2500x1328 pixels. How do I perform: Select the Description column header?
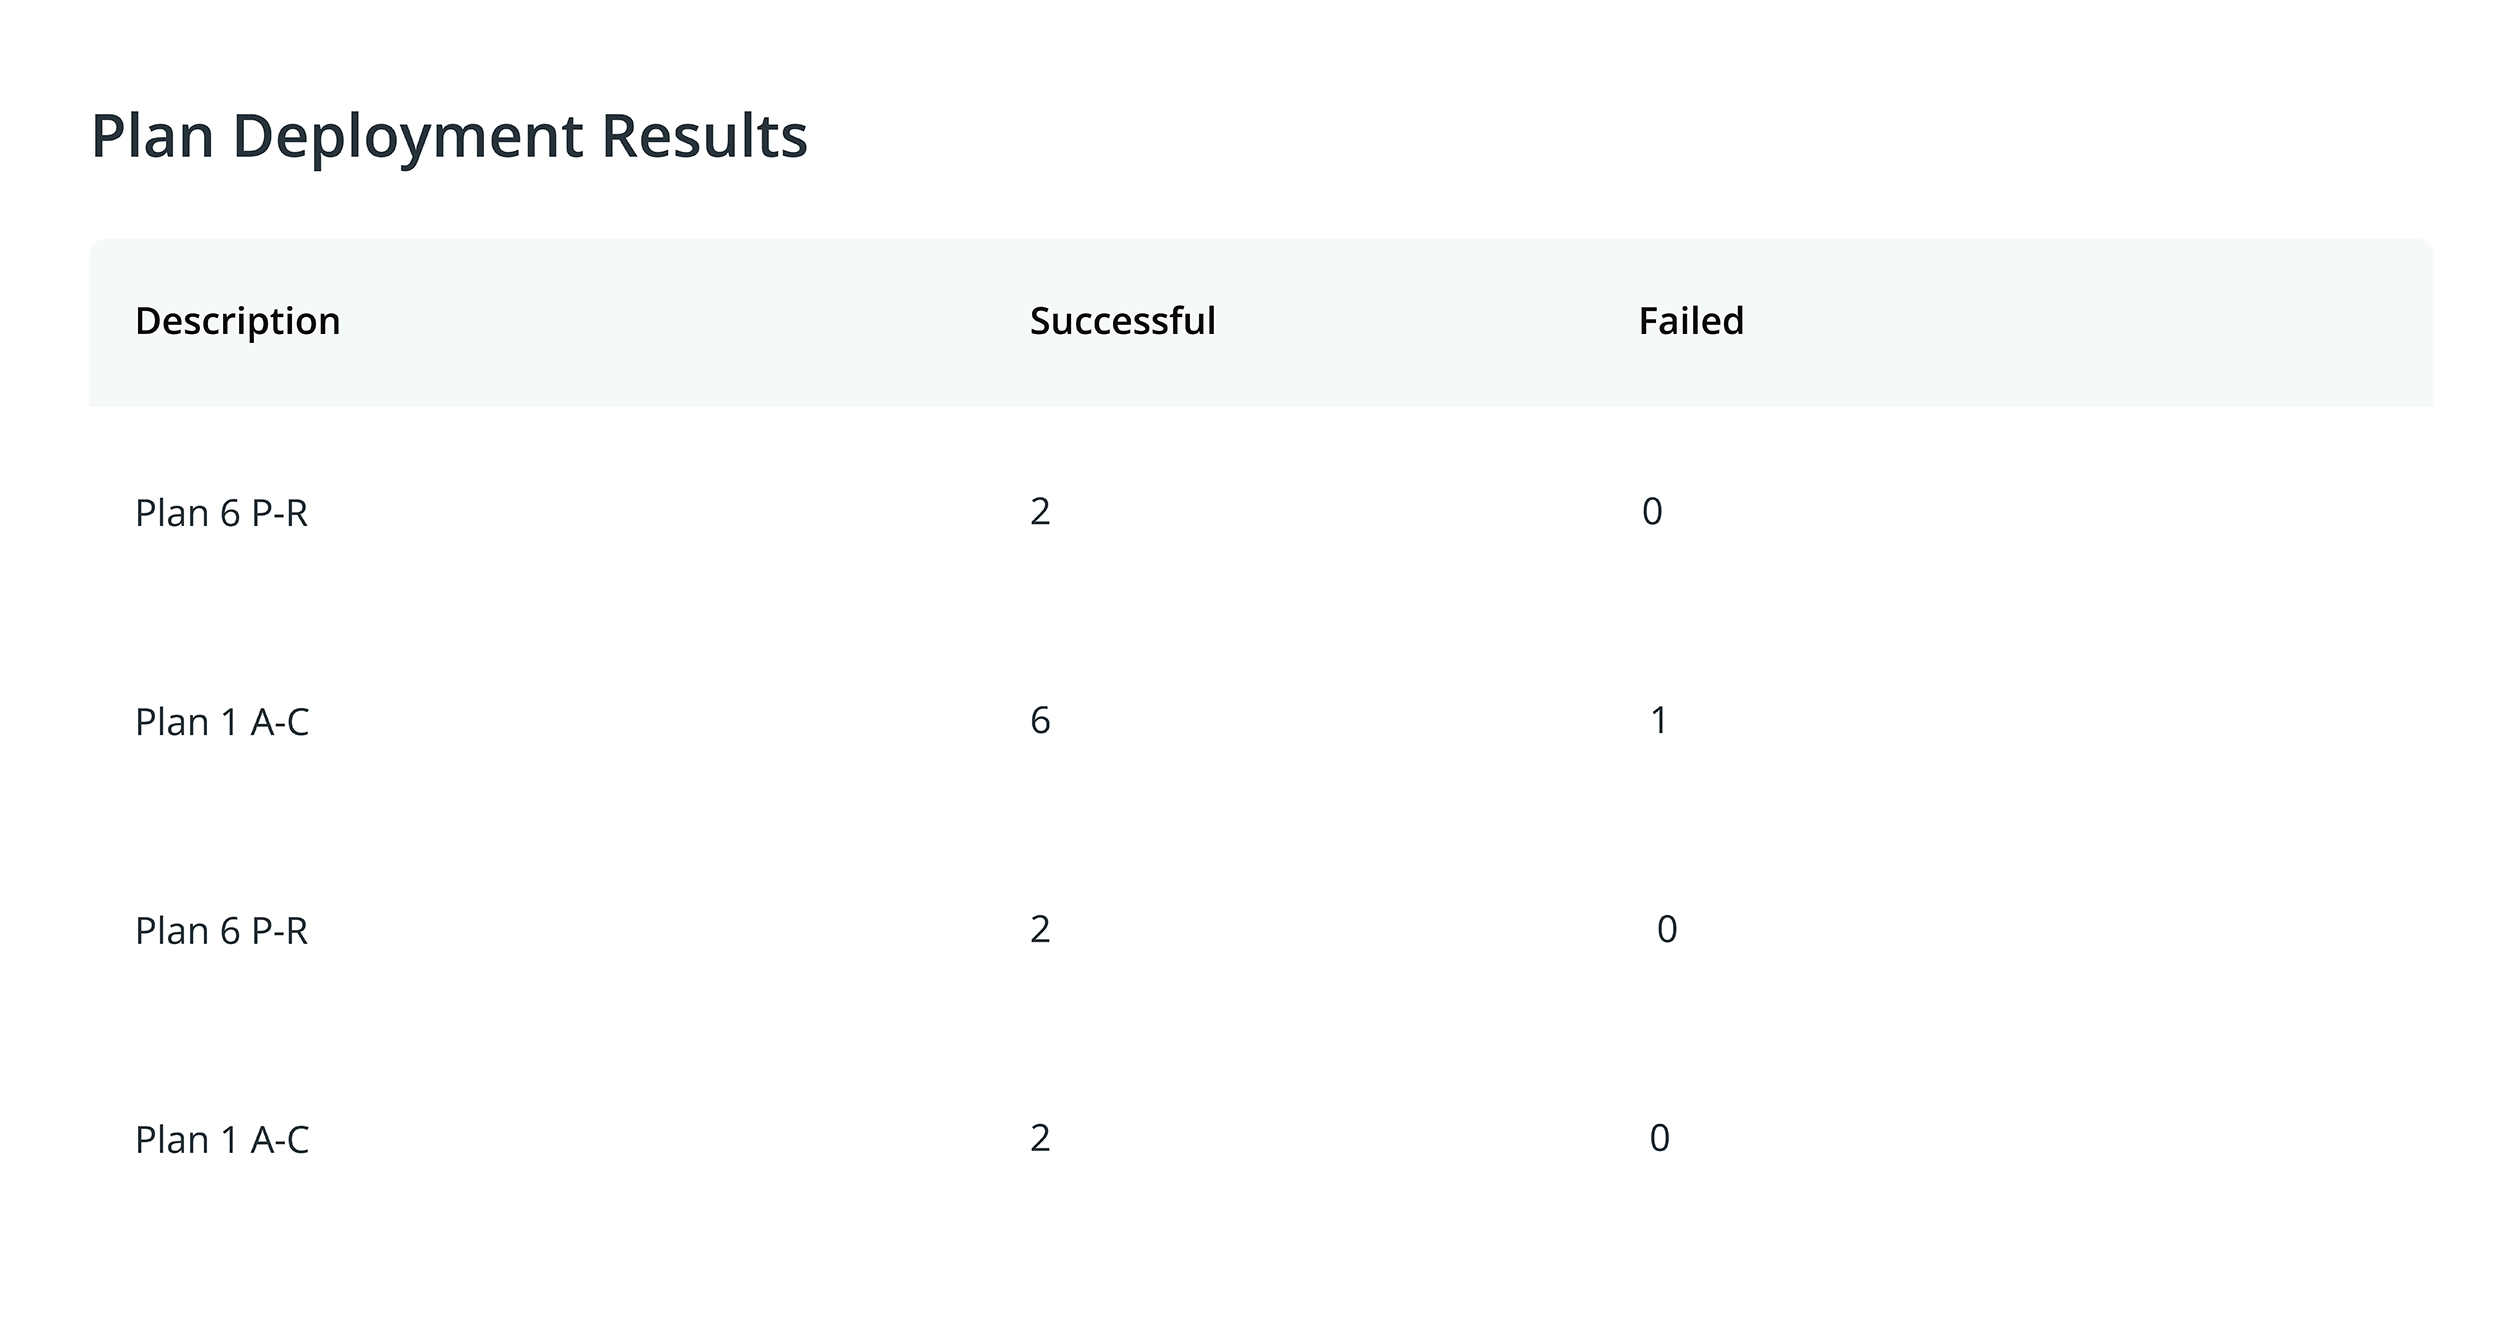tap(238, 321)
